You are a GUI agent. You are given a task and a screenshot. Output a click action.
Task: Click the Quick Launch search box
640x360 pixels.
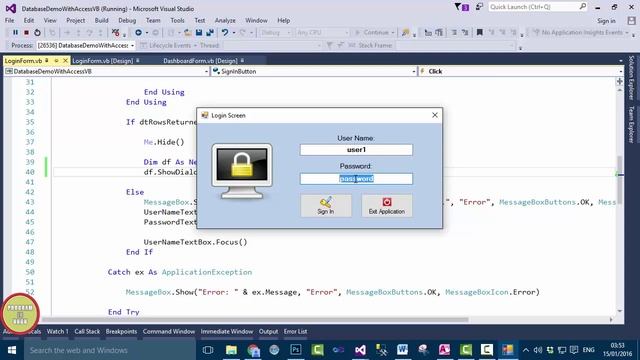pos(538,7)
